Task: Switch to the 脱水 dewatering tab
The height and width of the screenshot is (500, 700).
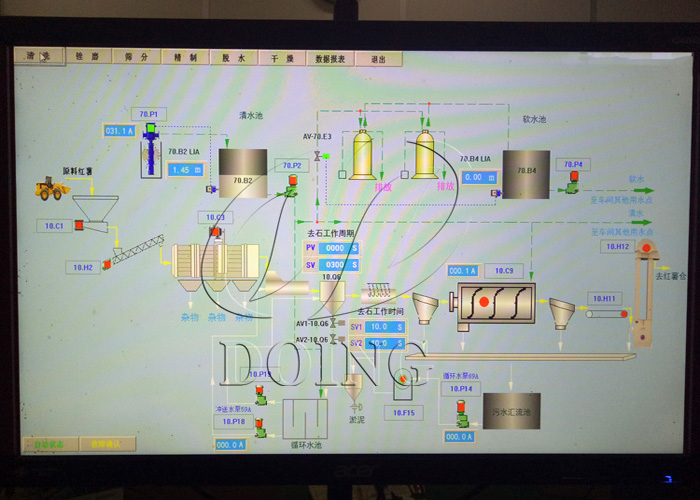Action: coord(233,58)
